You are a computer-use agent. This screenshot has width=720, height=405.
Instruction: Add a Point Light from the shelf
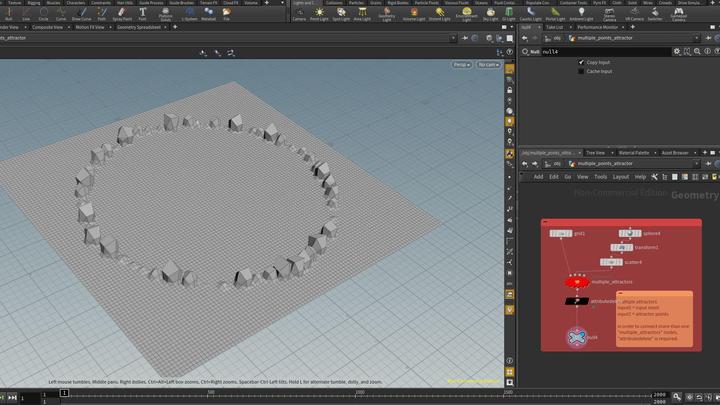tap(319, 14)
